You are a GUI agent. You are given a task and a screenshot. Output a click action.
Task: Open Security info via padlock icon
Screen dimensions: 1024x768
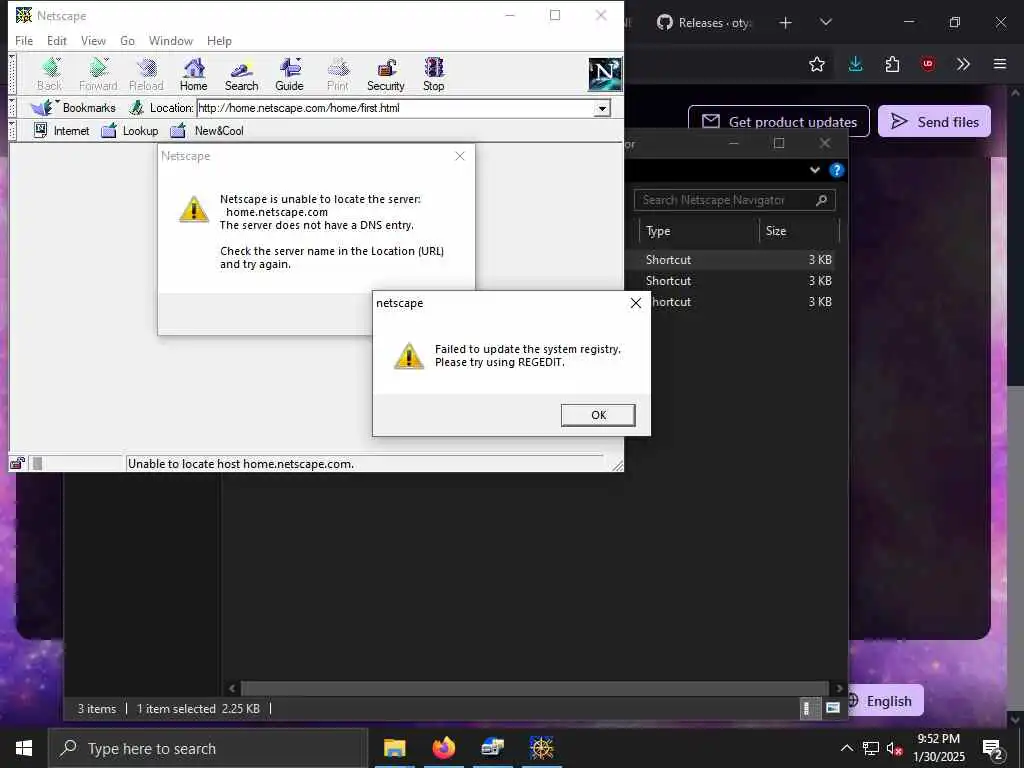point(386,74)
